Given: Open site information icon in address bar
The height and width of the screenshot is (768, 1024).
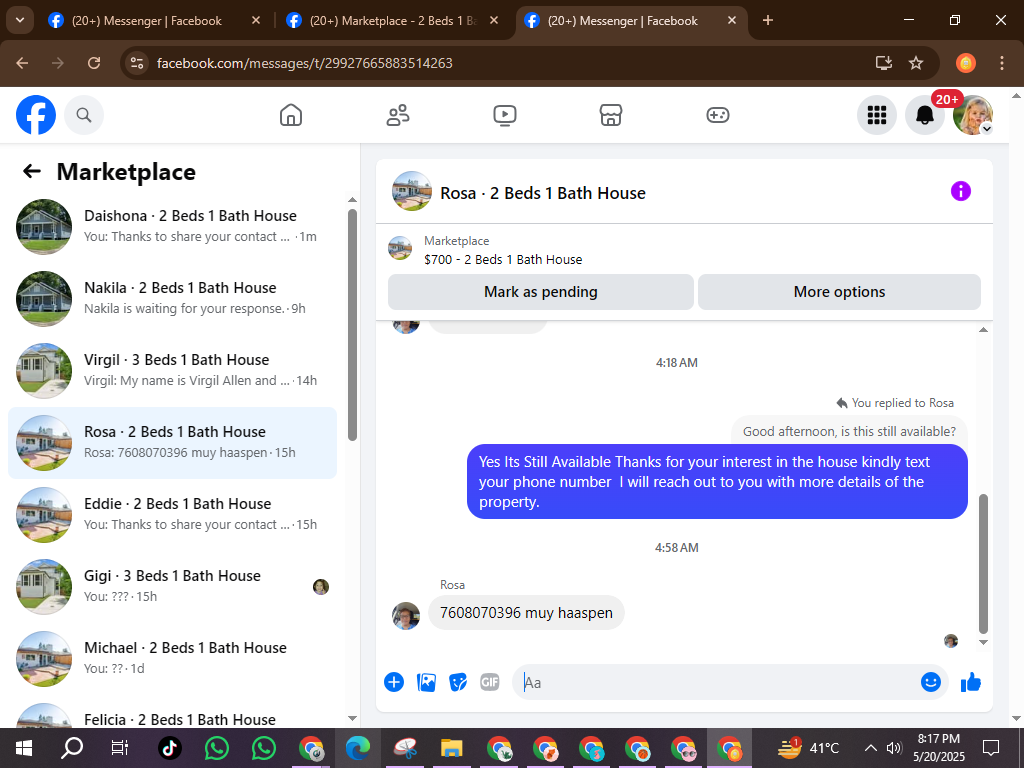Looking at the screenshot, I should (x=136, y=63).
